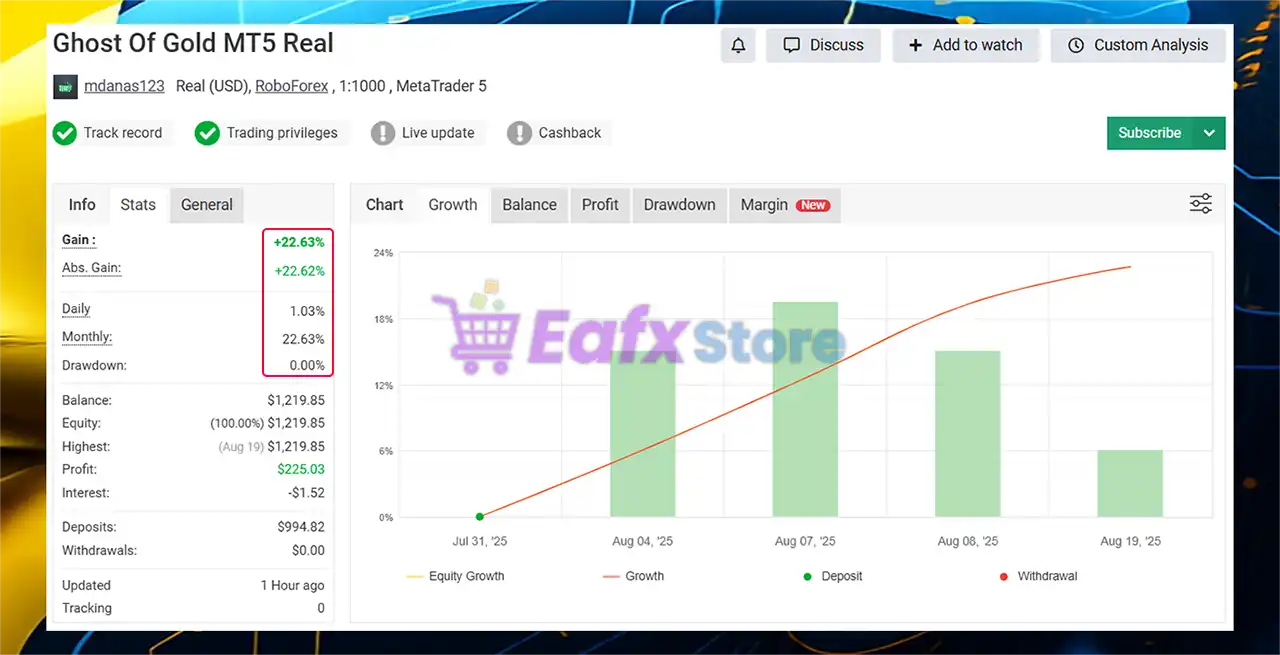Click the "1:1000" leverage text
This screenshot has width=1280, height=655.
coord(361,86)
